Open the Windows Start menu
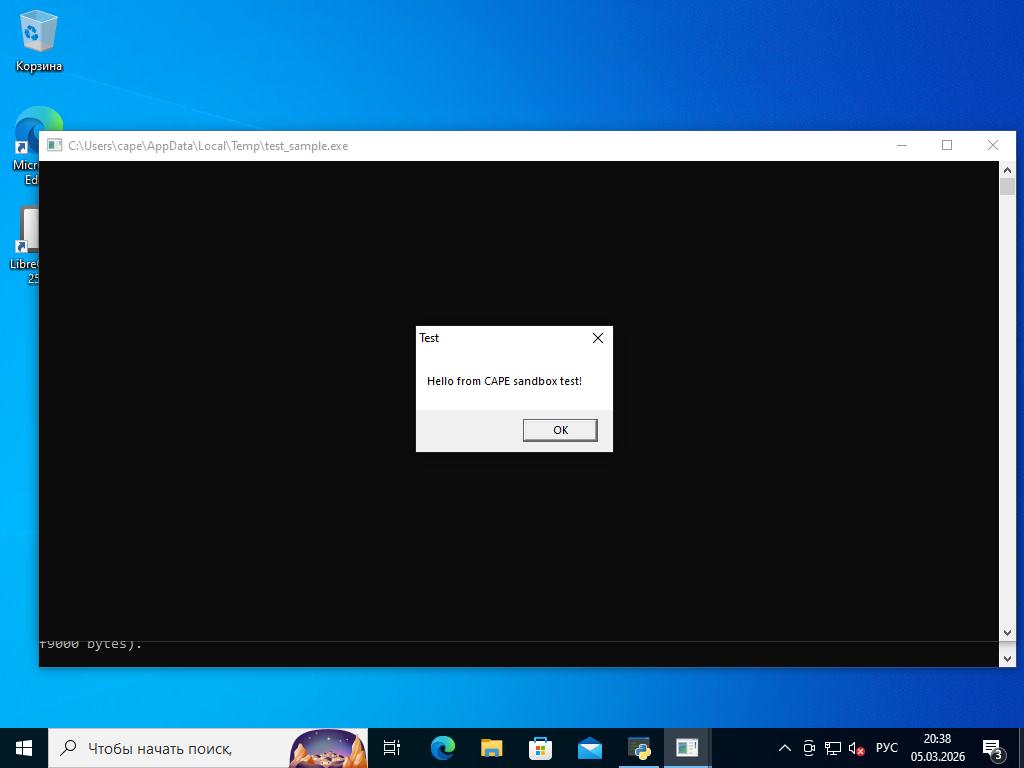This screenshot has width=1024, height=768. click(x=24, y=747)
